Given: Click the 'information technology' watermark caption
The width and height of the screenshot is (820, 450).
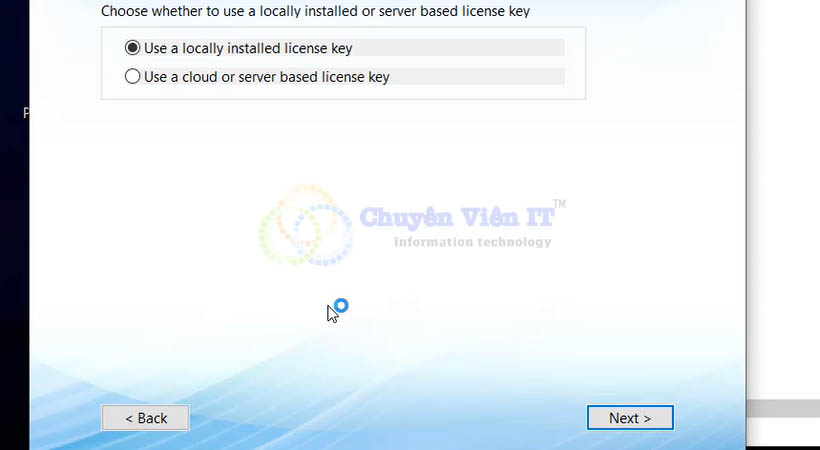Looking at the screenshot, I should coord(473,242).
